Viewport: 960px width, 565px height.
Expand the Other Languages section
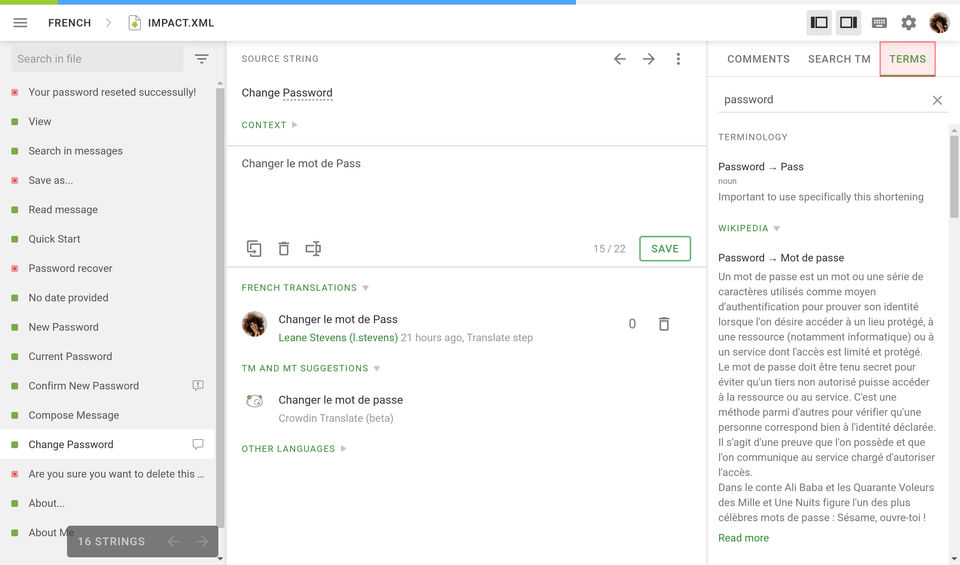point(294,449)
